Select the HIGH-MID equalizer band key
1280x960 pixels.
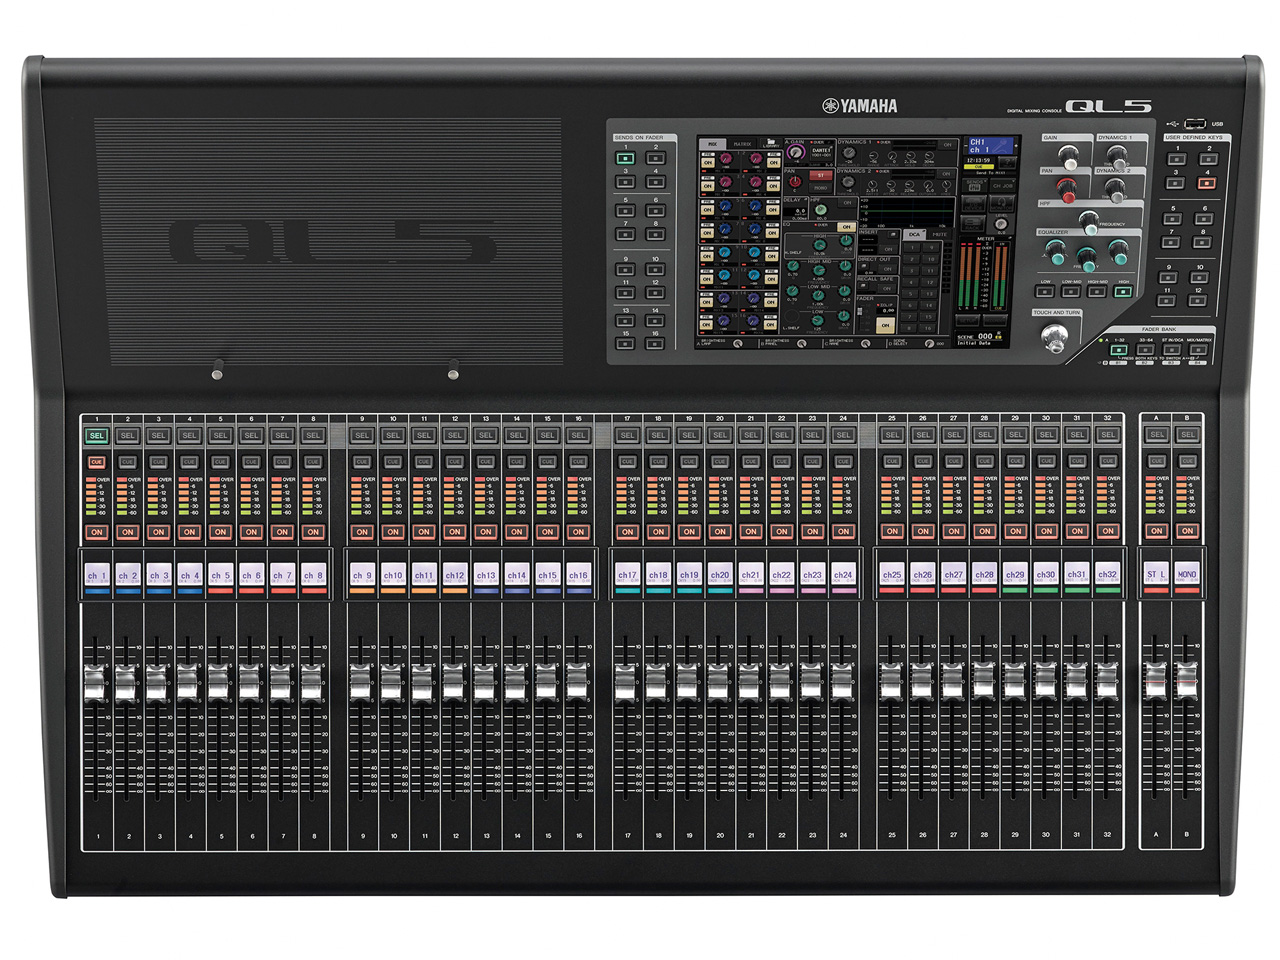(1097, 291)
